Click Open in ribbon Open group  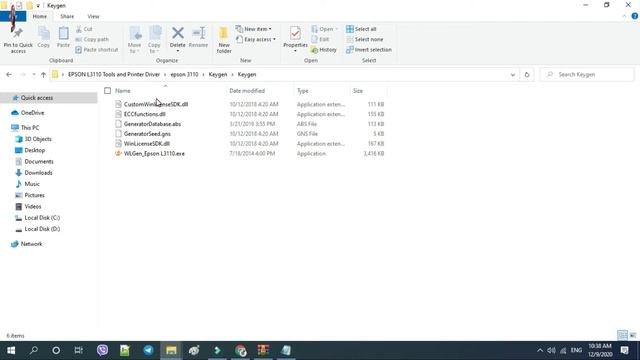(324, 29)
